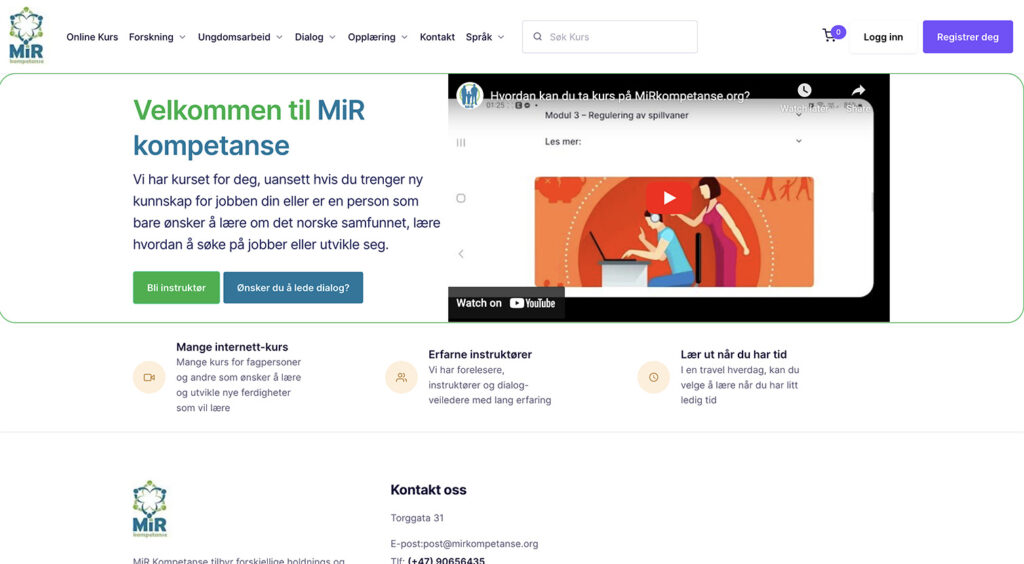Click the people icon for experienced instructors
Image resolution: width=1024 pixels, height=564 pixels.
pyautogui.click(x=401, y=377)
